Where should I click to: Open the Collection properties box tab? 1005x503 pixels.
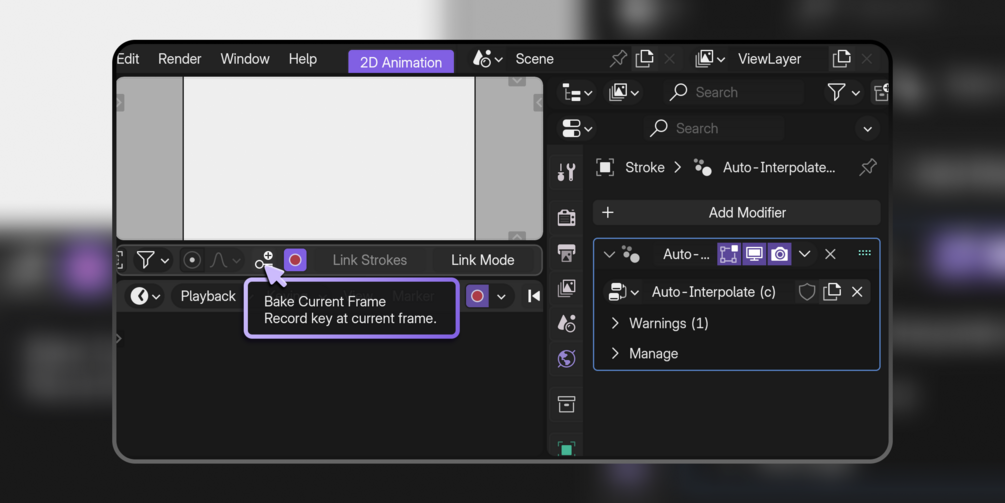tap(566, 404)
